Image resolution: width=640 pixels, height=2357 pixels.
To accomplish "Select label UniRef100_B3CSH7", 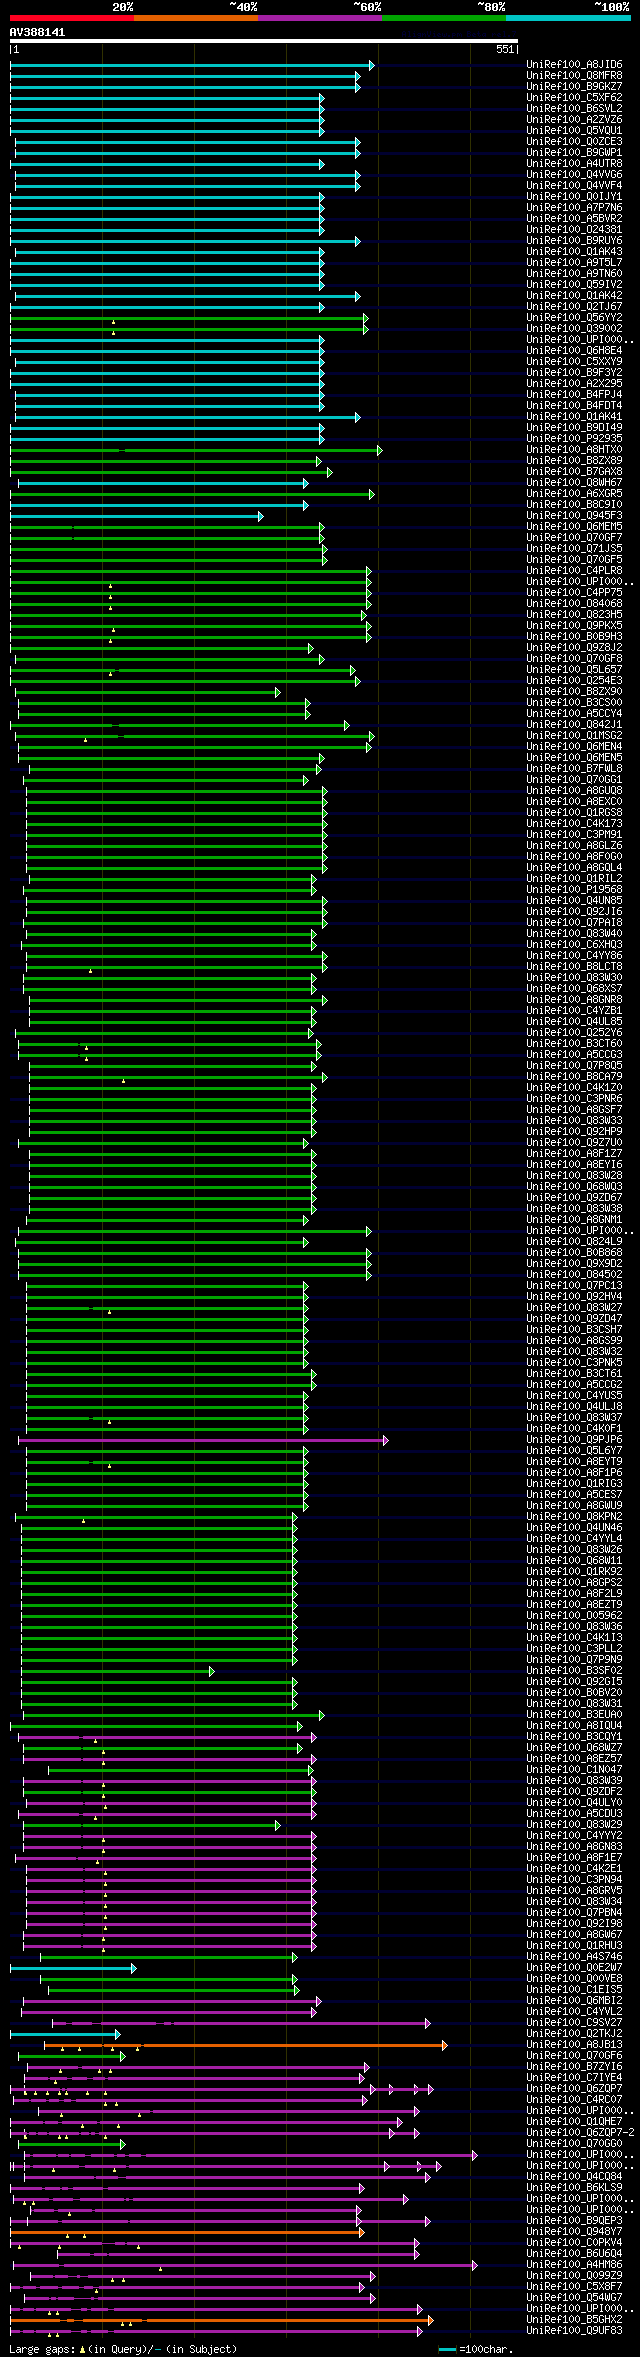I will [574, 1330].
